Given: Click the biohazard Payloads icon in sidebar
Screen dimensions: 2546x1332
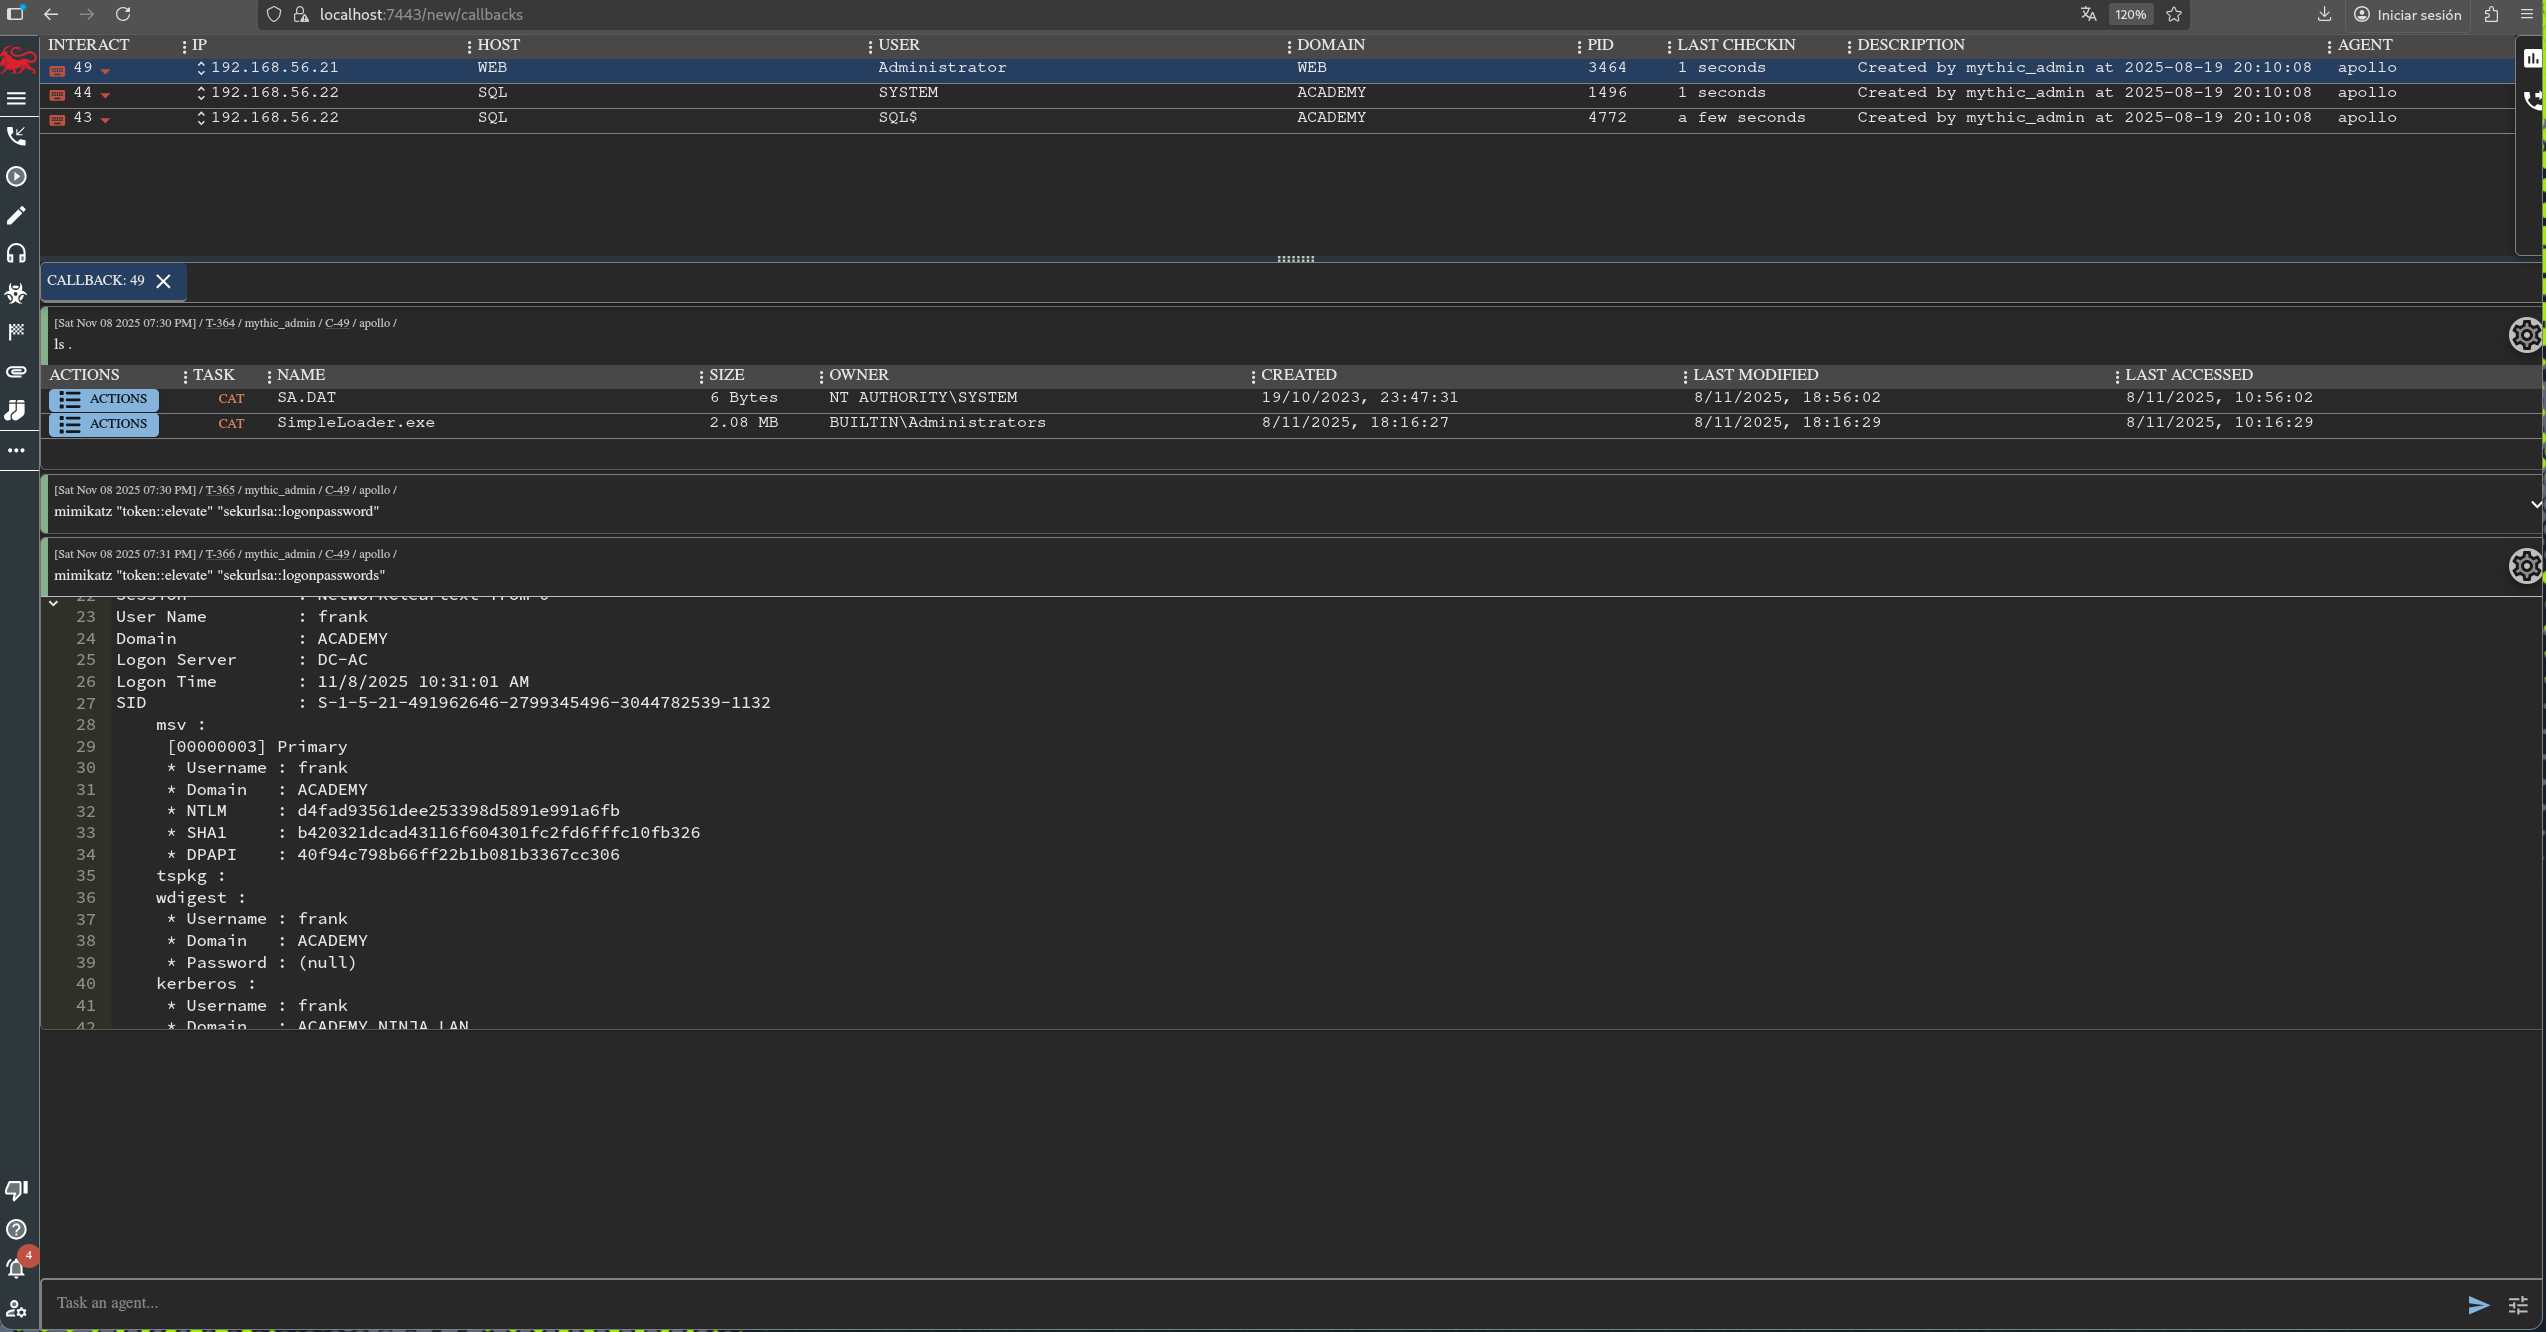Looking at the screenshot, I should pos(16,293).
